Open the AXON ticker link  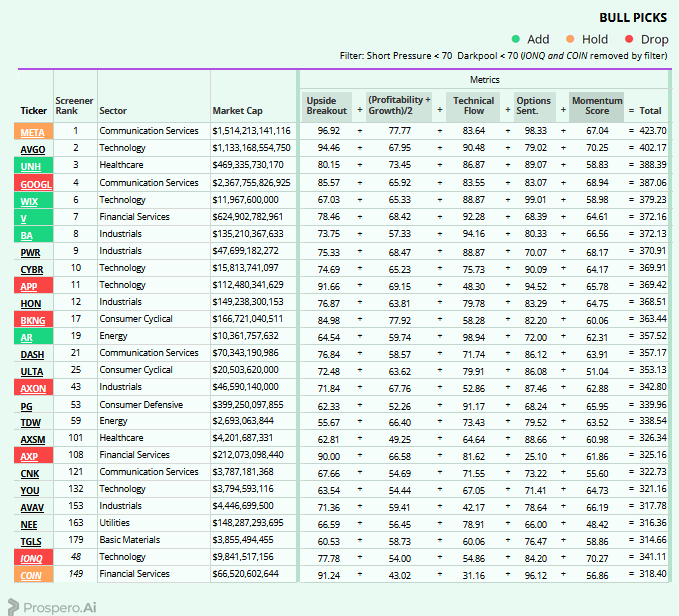[33, 388]
